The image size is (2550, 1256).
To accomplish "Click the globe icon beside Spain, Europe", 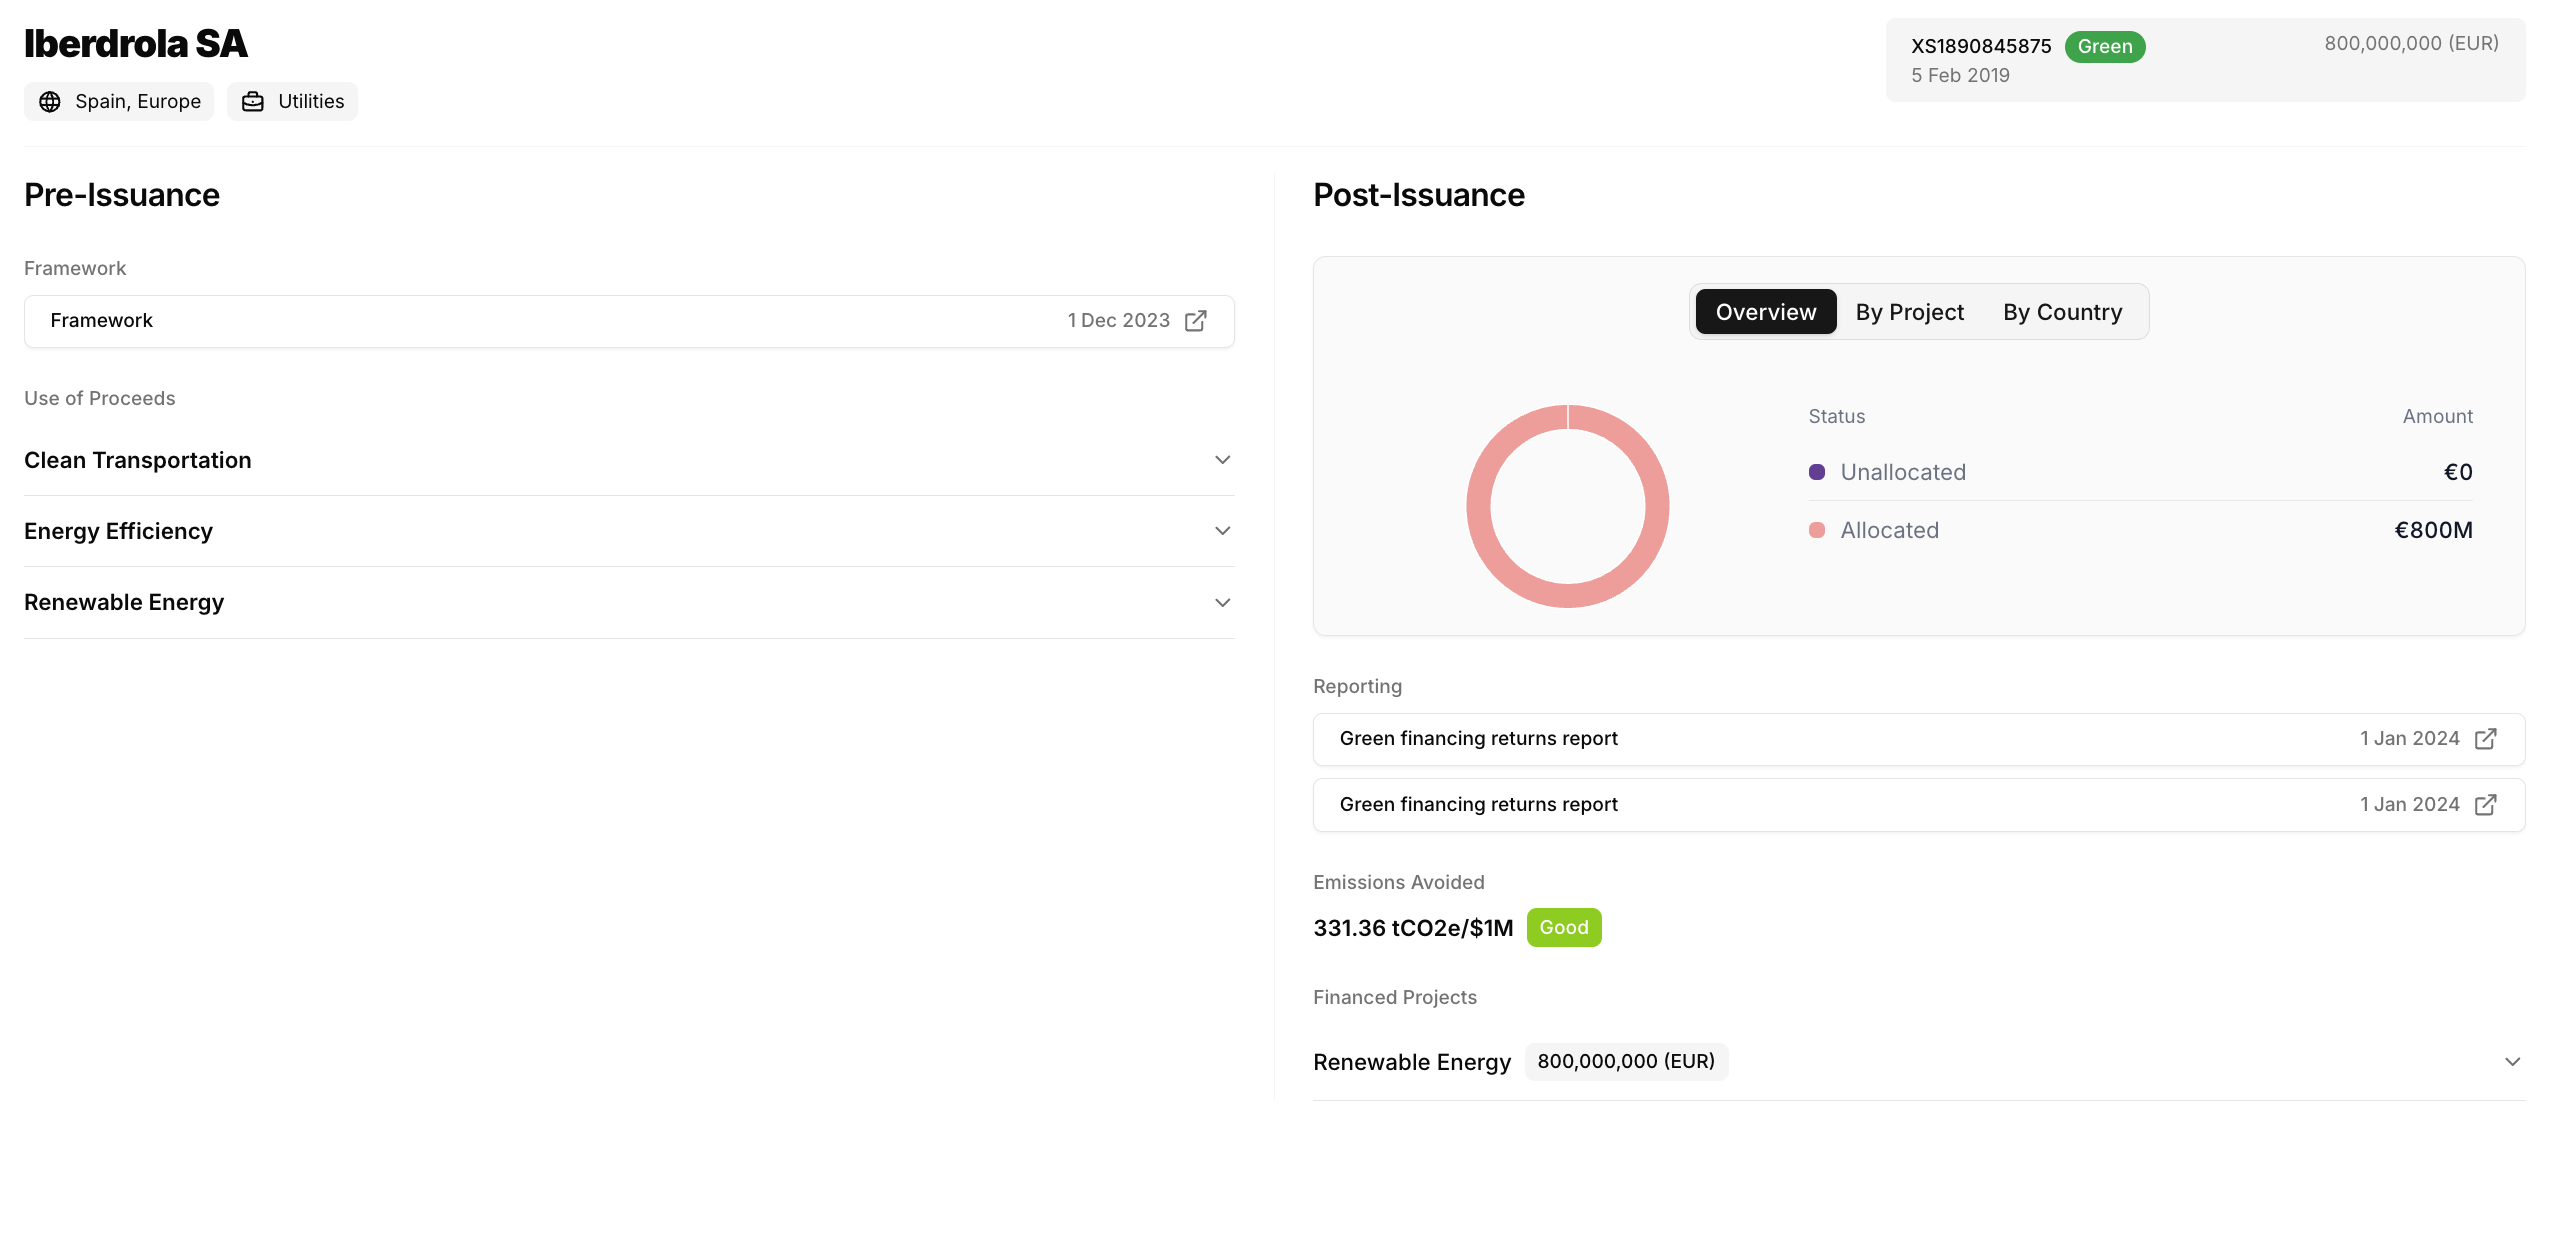I will click(x=50, y=102).
